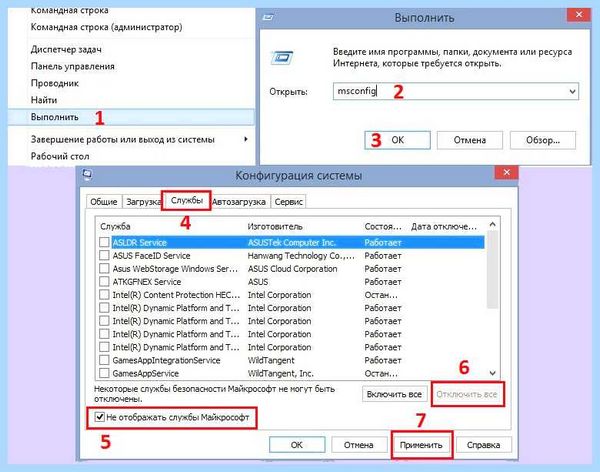Click services list scrollbar down arrow

coord(492,373)
